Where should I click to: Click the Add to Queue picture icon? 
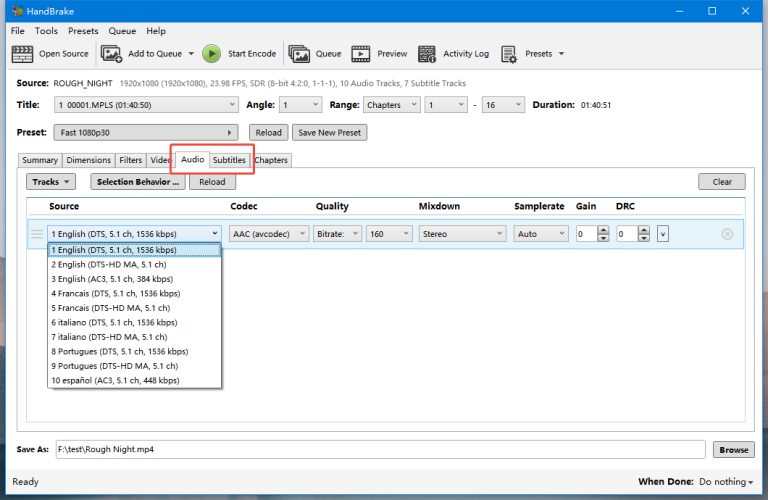coord(111,54)
